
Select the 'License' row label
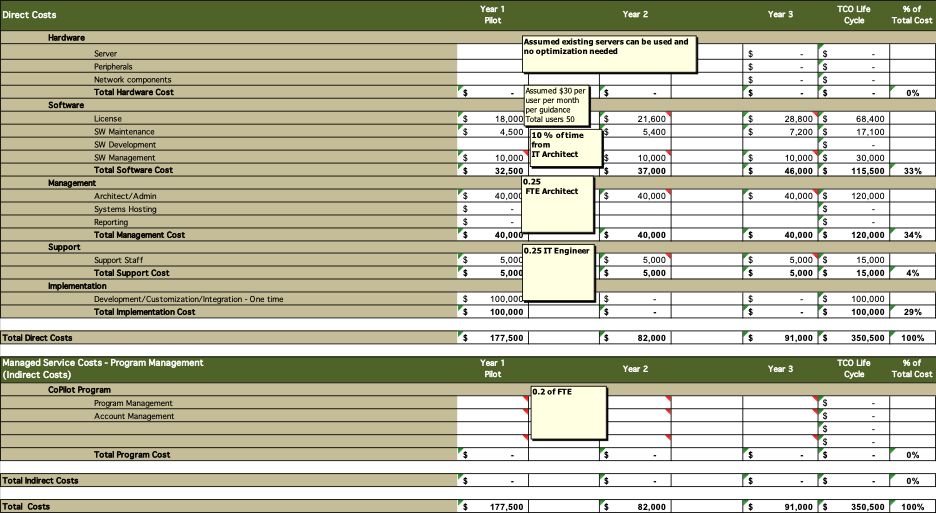(x=107, y=119)
